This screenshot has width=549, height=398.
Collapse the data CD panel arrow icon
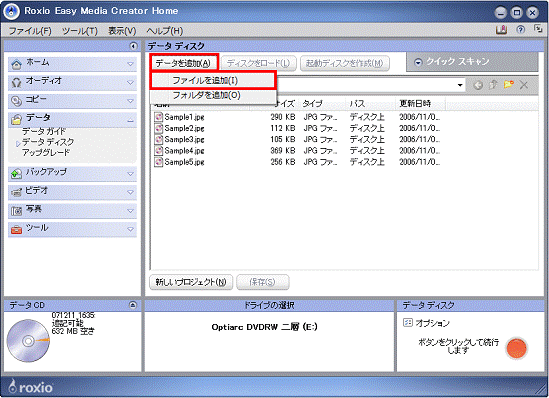click(x=133, y=305)
